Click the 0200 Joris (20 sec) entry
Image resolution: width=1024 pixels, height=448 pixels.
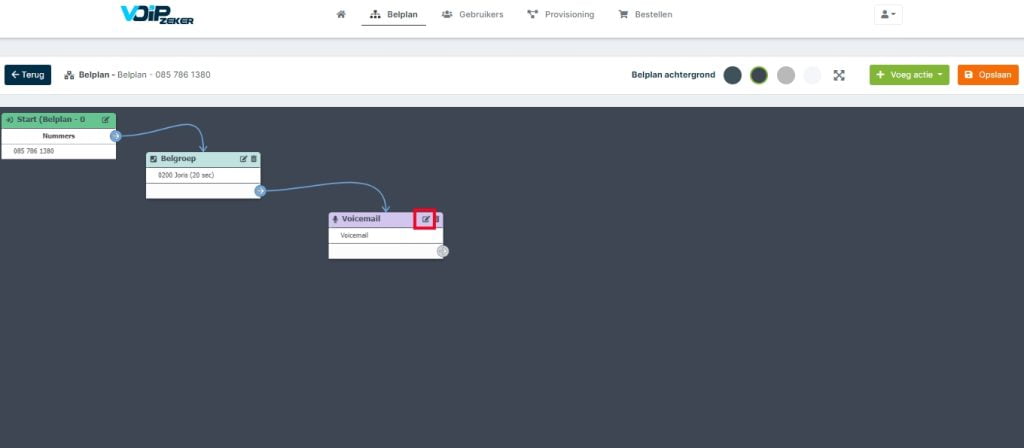pos(203,175)
